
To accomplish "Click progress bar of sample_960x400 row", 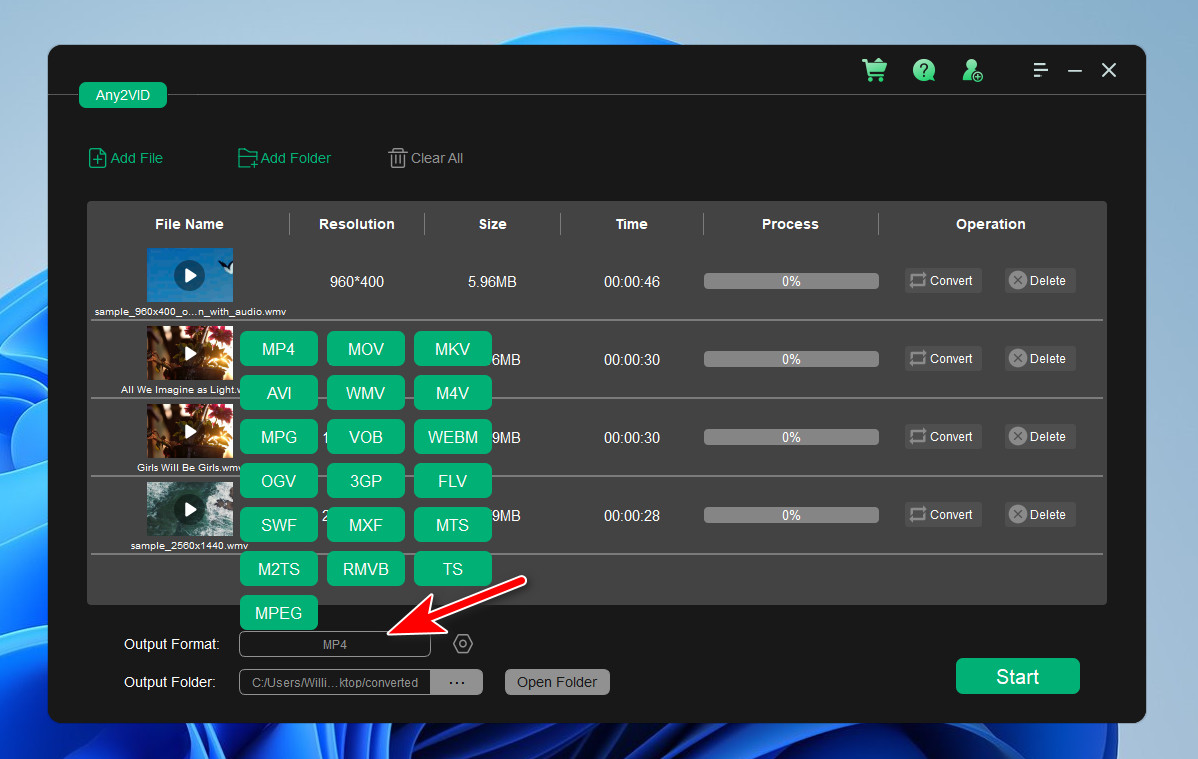I will coord(791,281).
